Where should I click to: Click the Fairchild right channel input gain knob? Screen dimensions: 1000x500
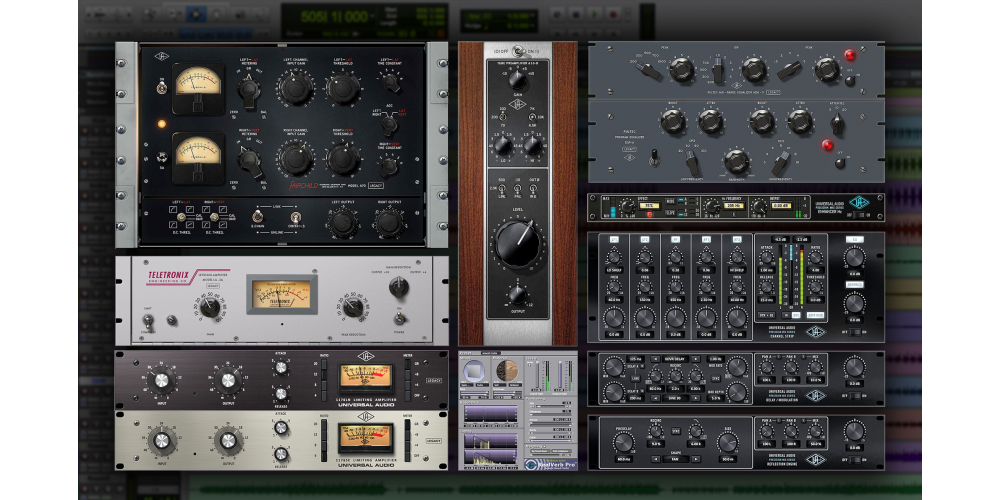[296, 159]
